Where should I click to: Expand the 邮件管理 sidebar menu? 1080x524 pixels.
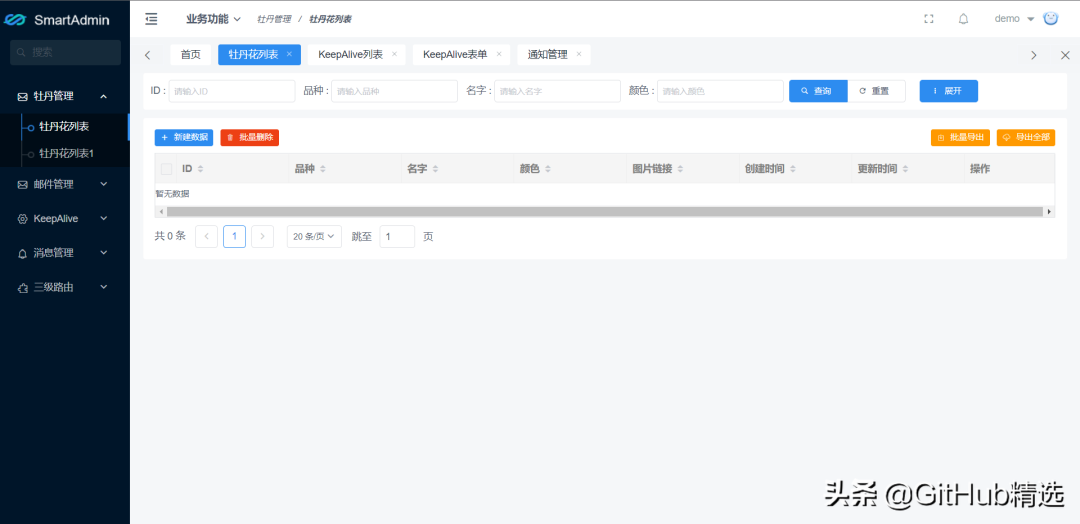pyautogui.click(x=65, y=184)
